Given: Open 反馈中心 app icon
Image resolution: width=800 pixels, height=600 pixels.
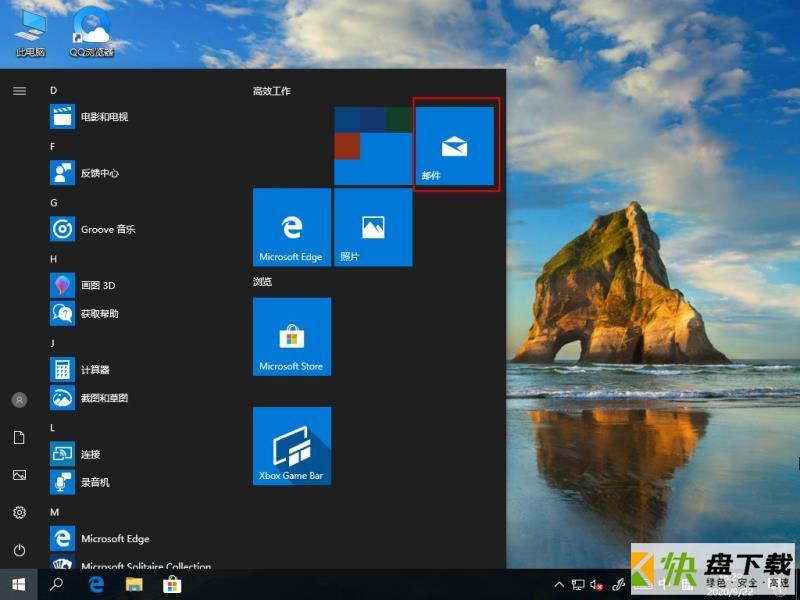Looking at the screenshot, I should point(63,172).
